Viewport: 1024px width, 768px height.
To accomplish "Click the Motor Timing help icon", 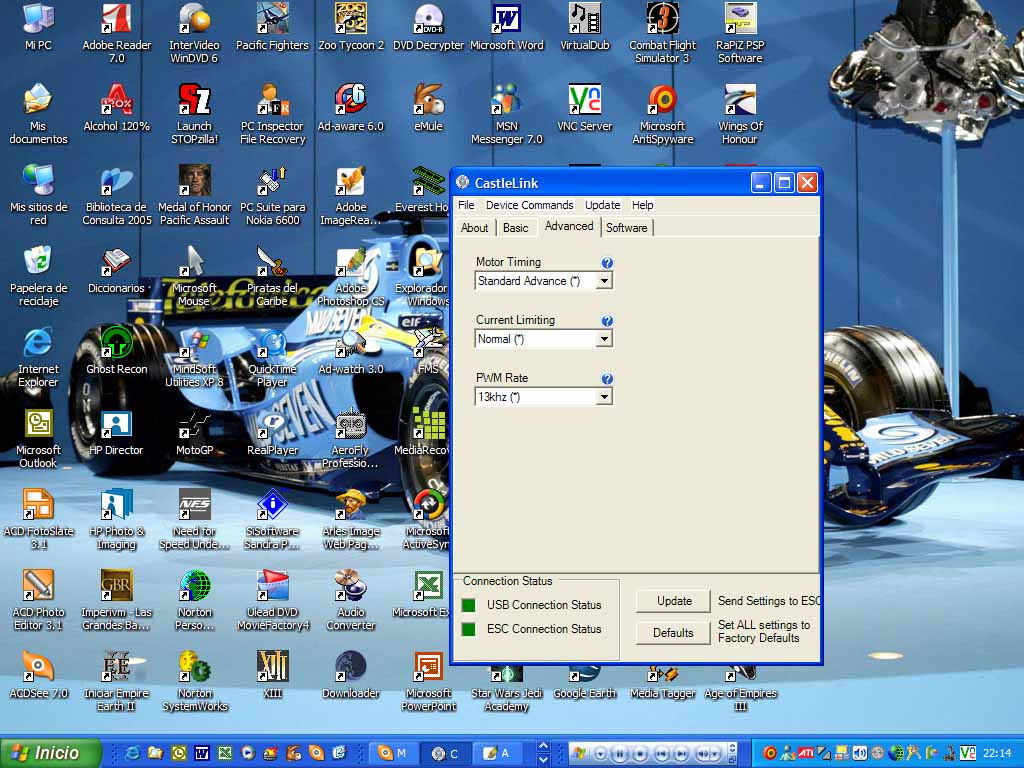I will tap(607, 263).
